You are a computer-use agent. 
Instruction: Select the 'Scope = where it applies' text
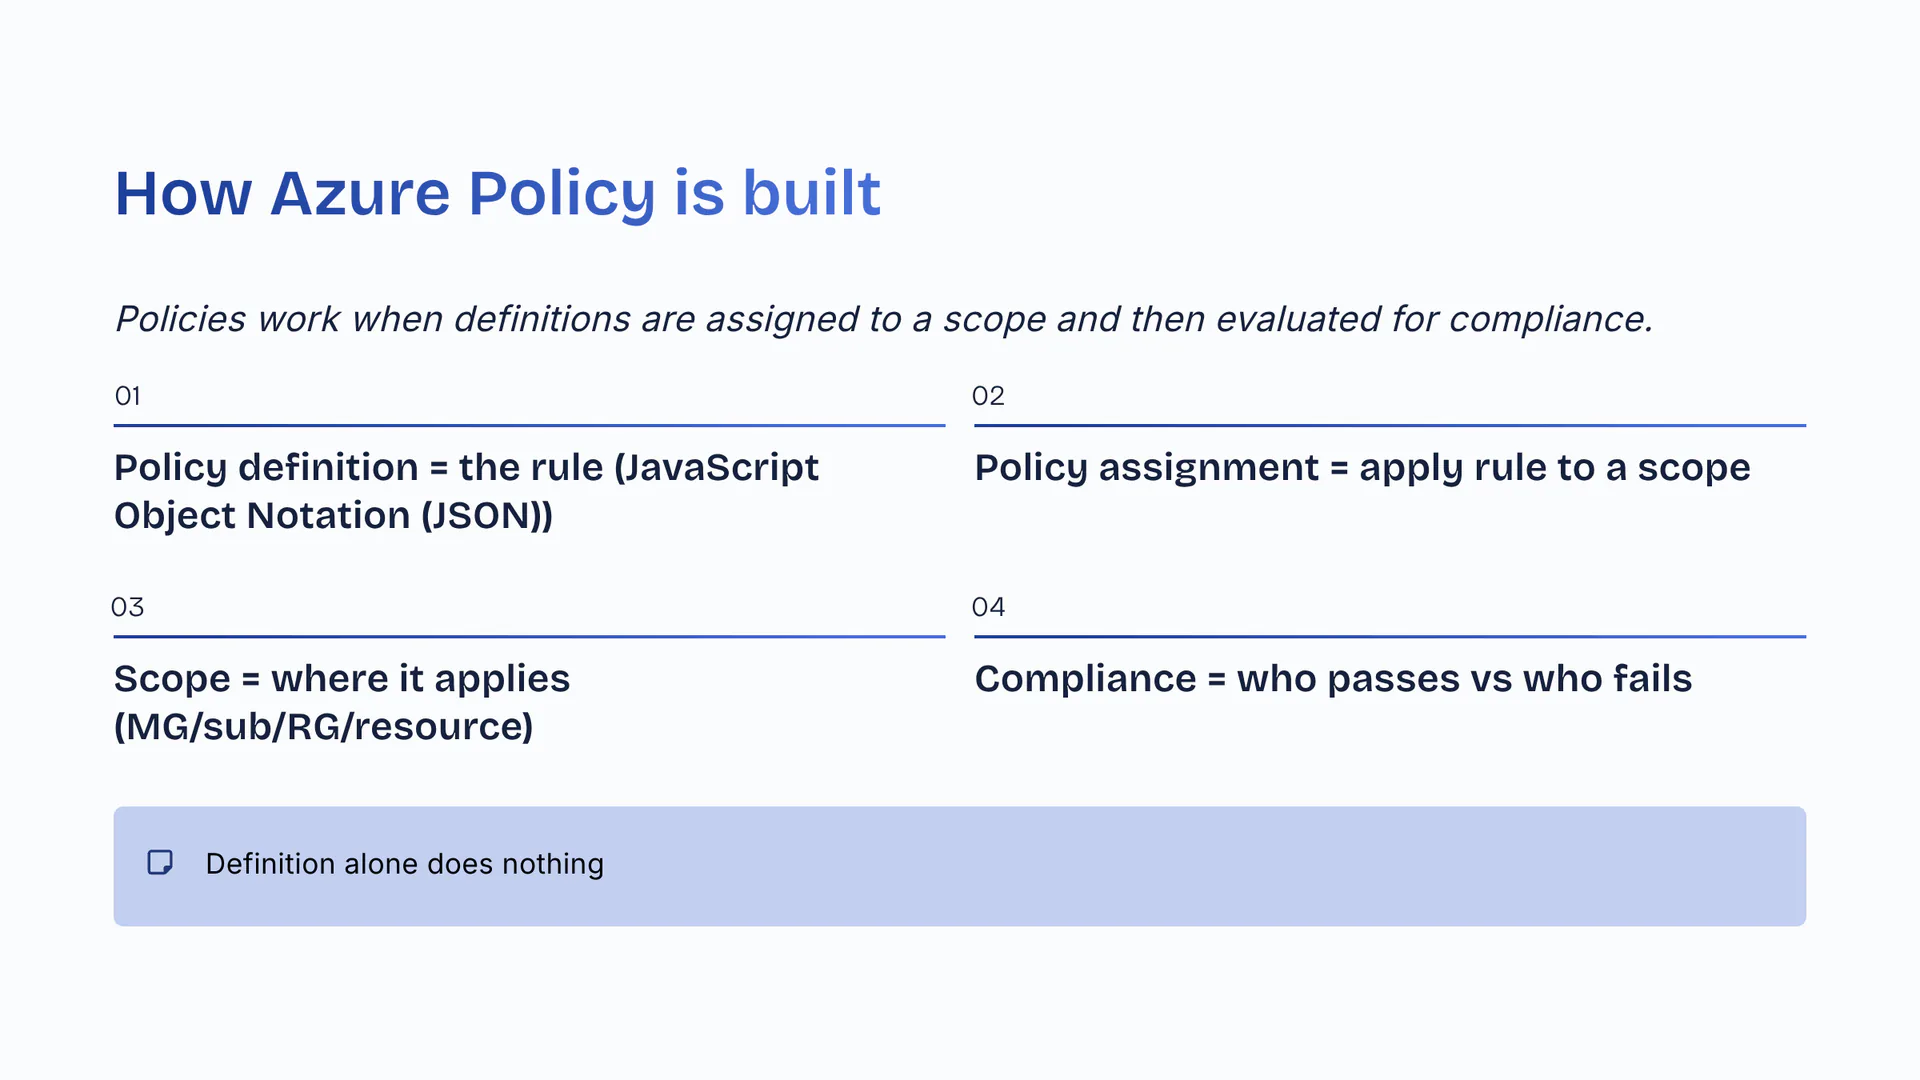coord(342,679)
